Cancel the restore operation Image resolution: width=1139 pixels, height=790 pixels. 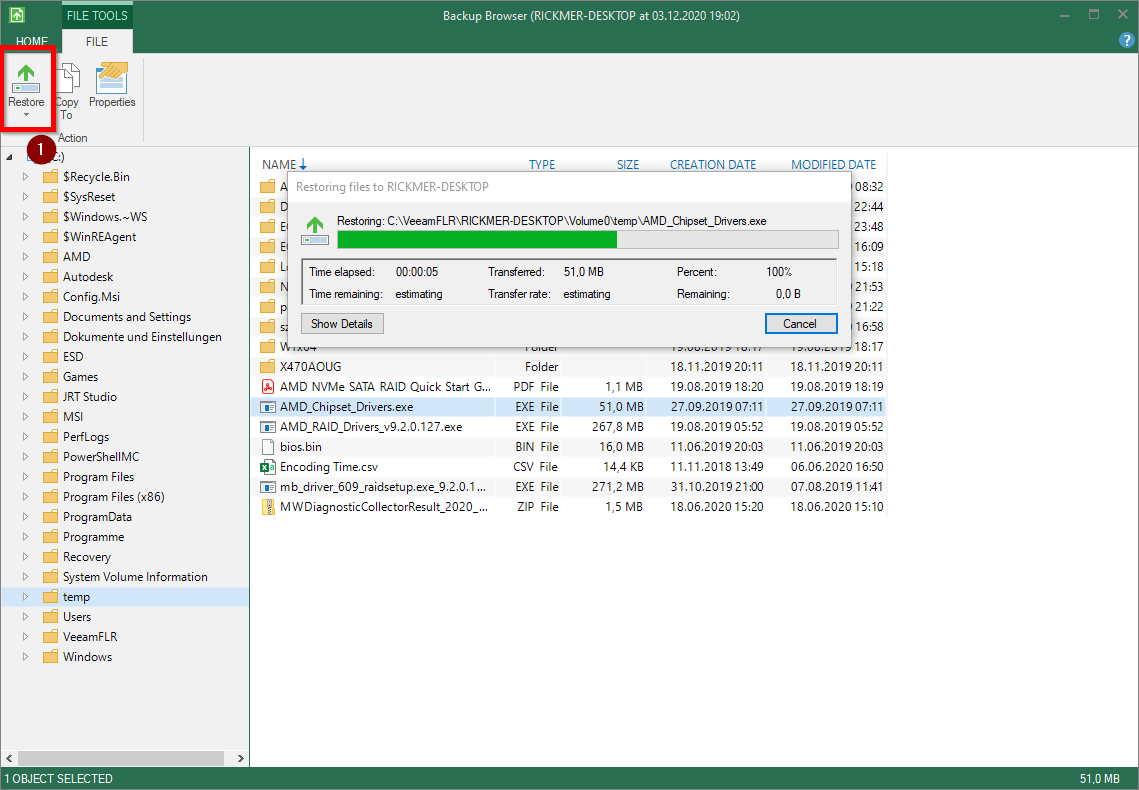[x=800, y=324]
